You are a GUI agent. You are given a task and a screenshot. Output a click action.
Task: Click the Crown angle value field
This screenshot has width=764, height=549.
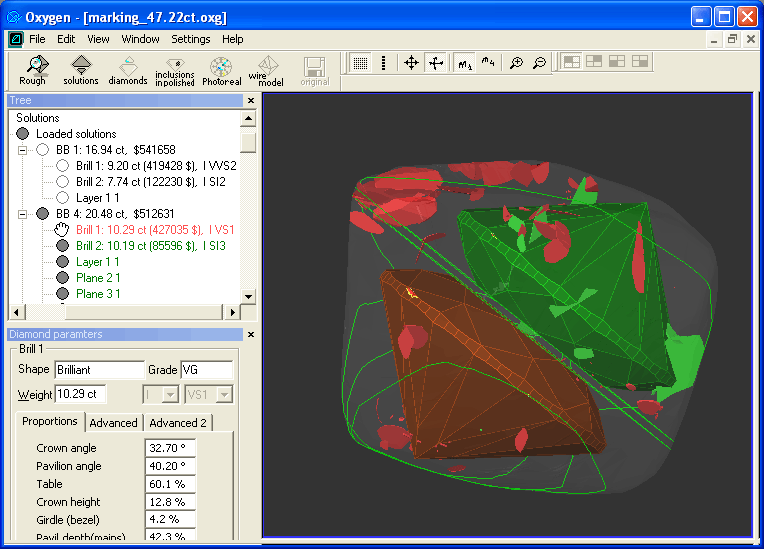point(170,448)
